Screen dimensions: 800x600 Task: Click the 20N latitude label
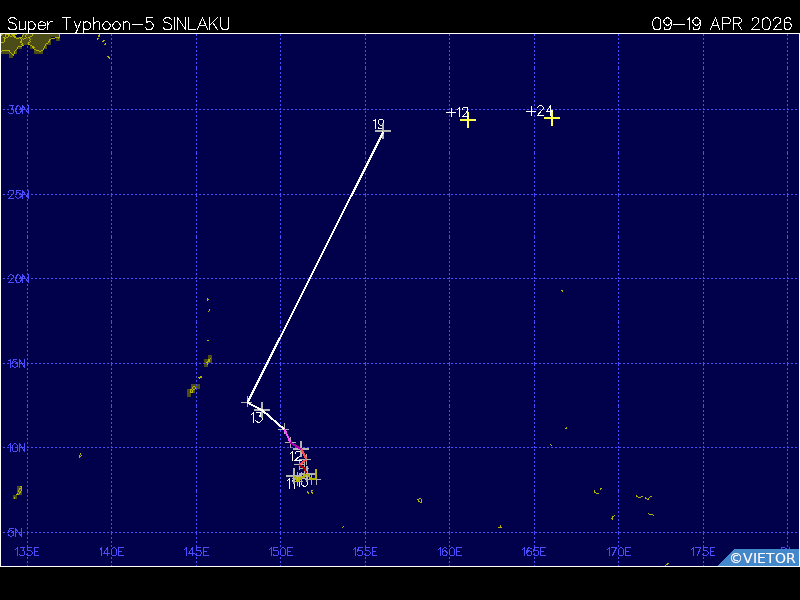click(x=18, y=279)
